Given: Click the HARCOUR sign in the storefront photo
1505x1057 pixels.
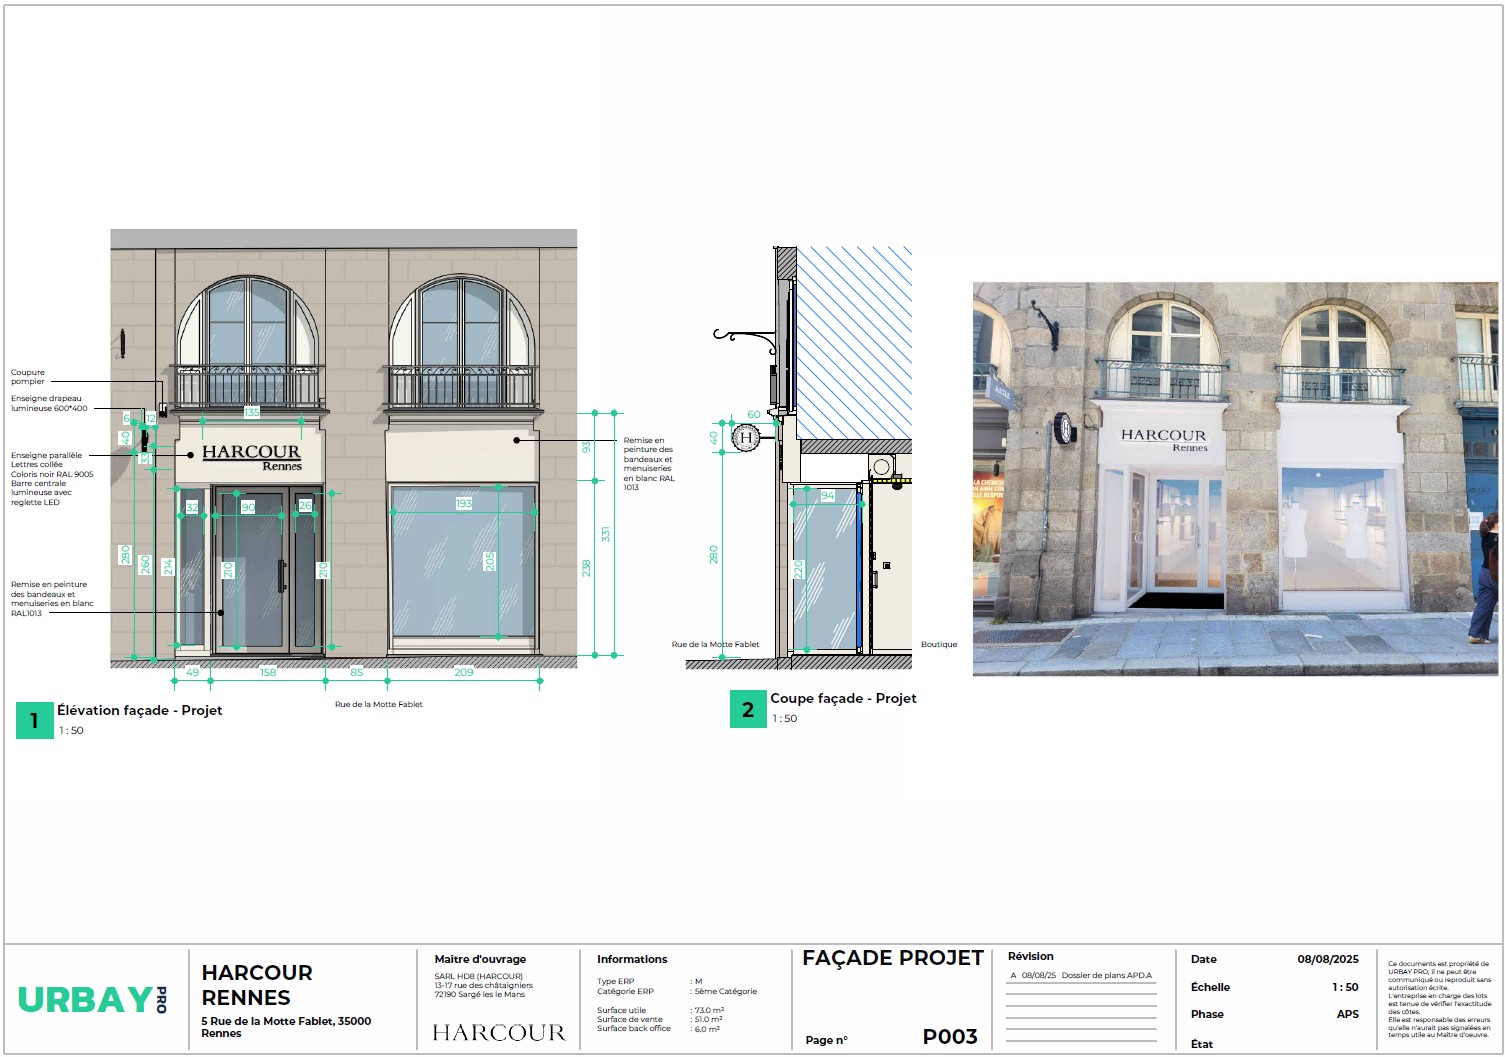Looking at the screenshot, I should [x=1163, y=437].
